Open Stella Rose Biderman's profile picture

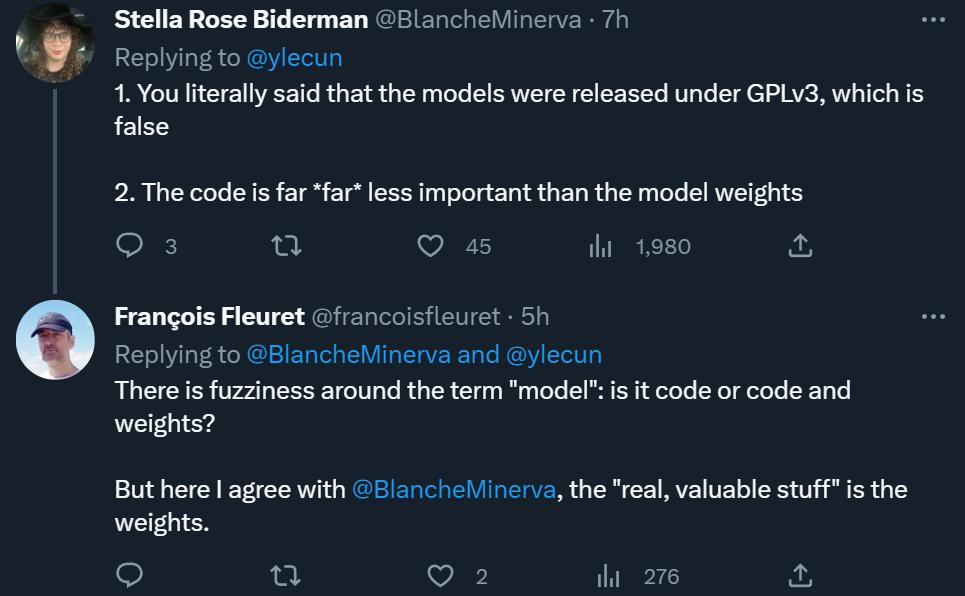click(x=55, y=42)
